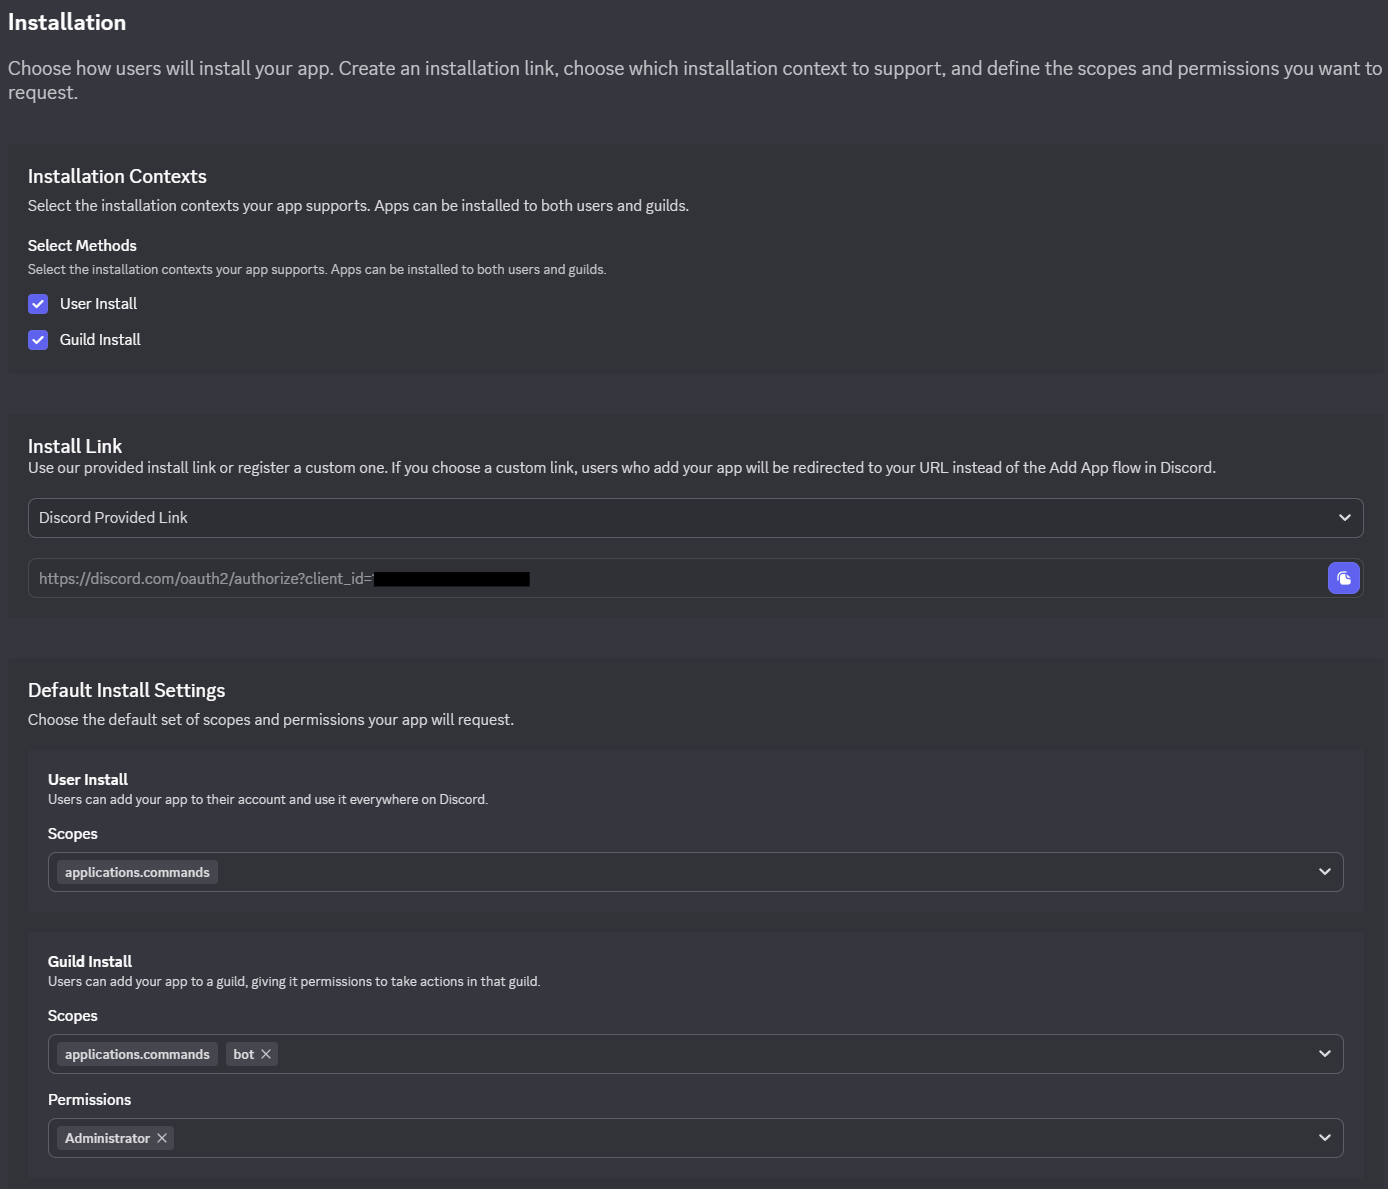Click inside the Guild Install scopes field

click(x=780, y=1054)
